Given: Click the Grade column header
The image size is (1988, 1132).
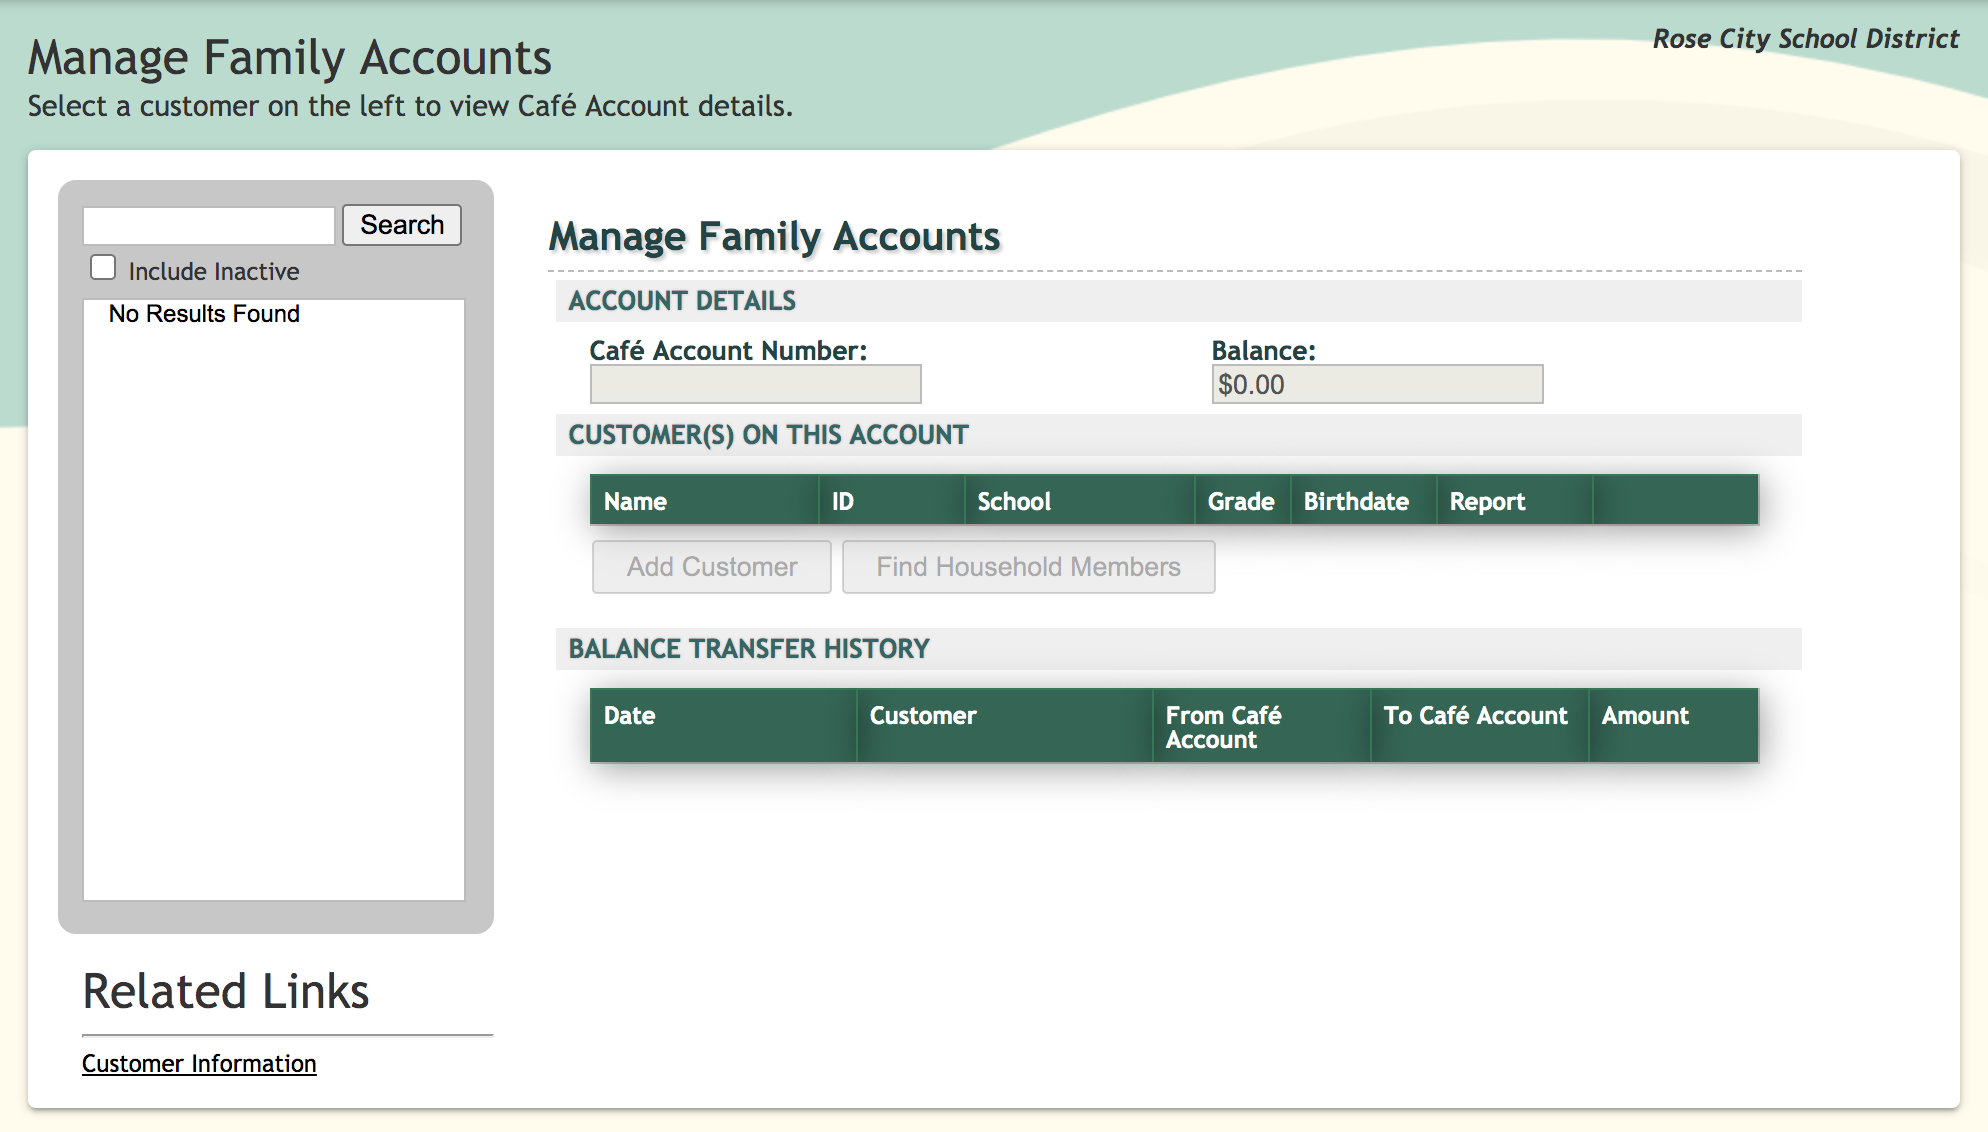Looking at the screenshot, I should 1240,501.
